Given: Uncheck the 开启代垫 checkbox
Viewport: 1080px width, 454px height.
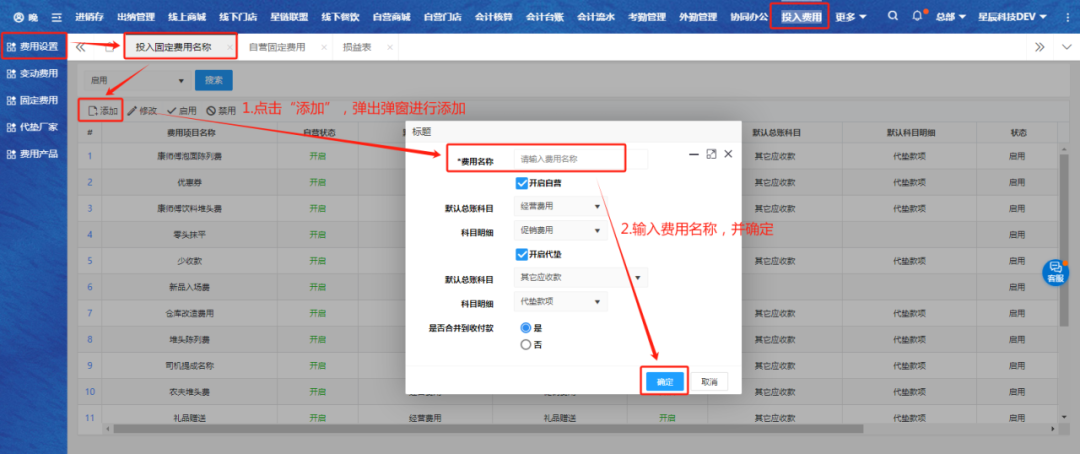Looking at the screenshot, I should [x=522, y=254].
